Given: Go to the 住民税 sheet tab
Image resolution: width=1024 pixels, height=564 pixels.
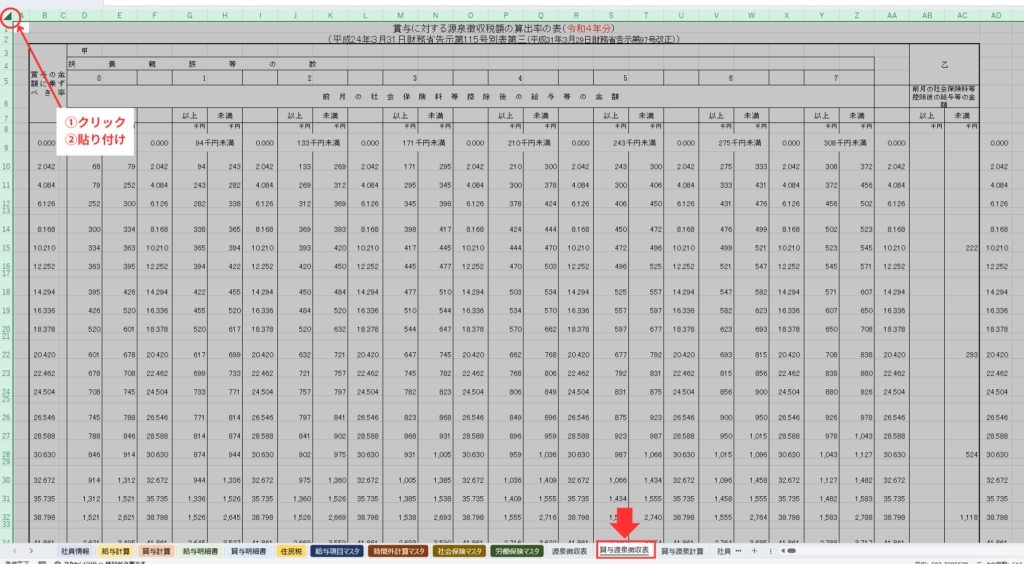Looking at the screenshot, I should 290,550.
